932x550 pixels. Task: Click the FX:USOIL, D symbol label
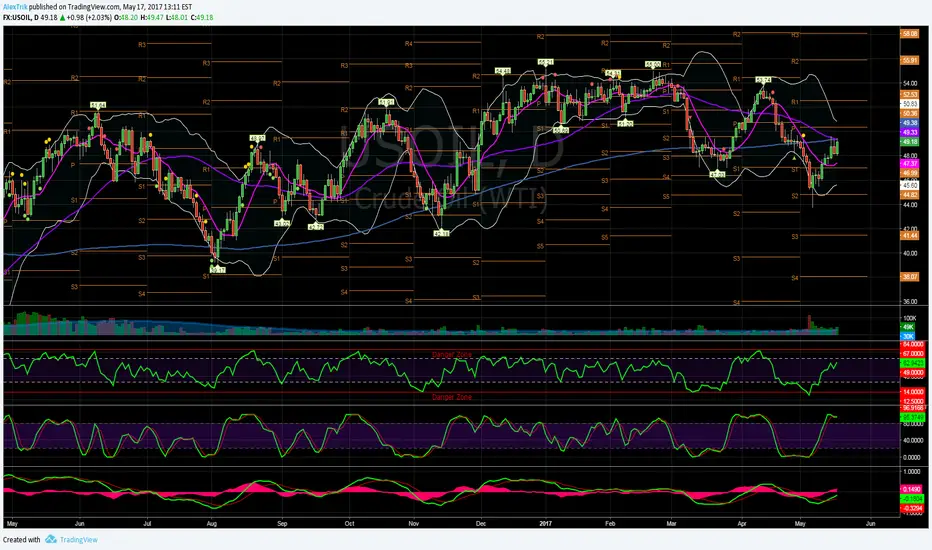21,17
